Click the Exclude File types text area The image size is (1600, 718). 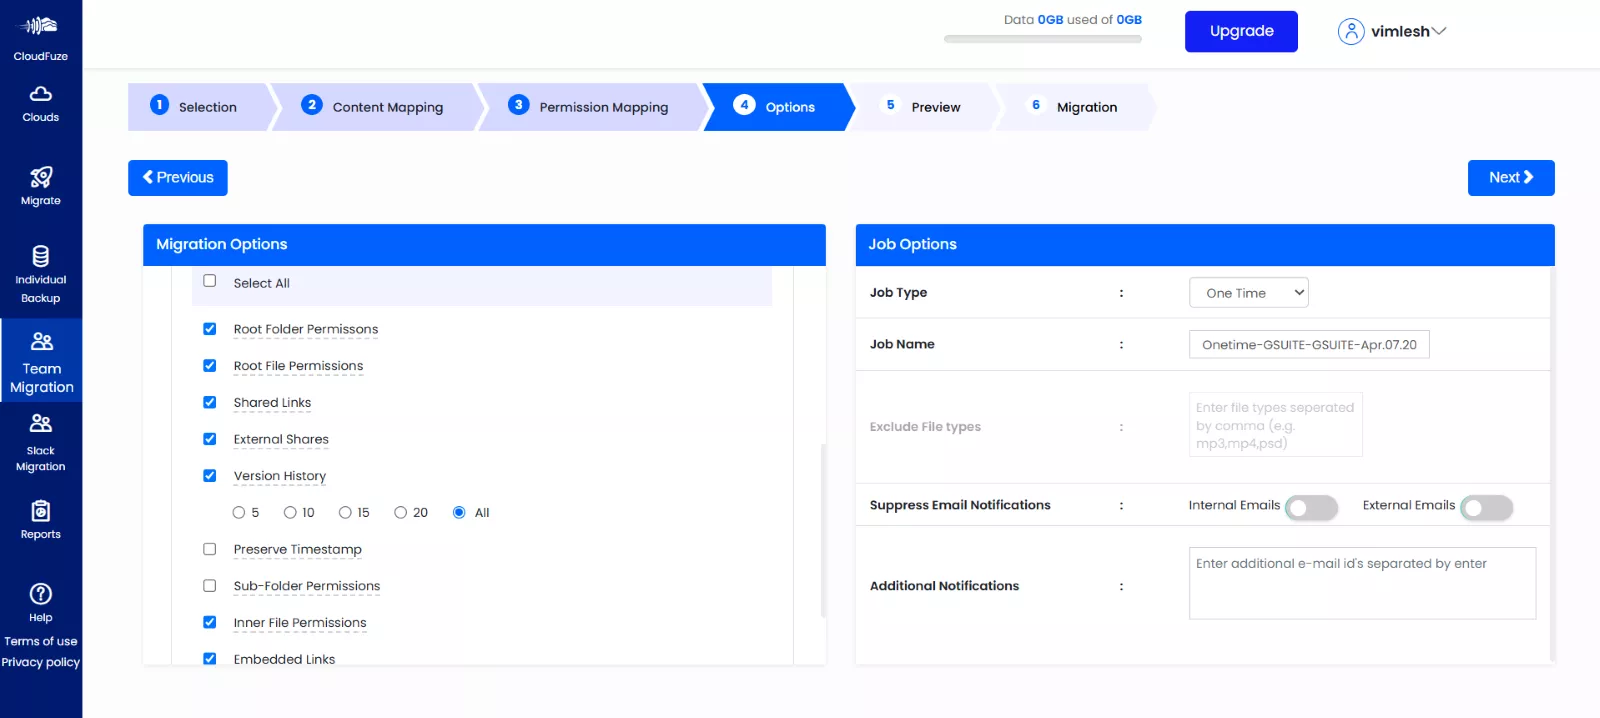click(1276, 425)
